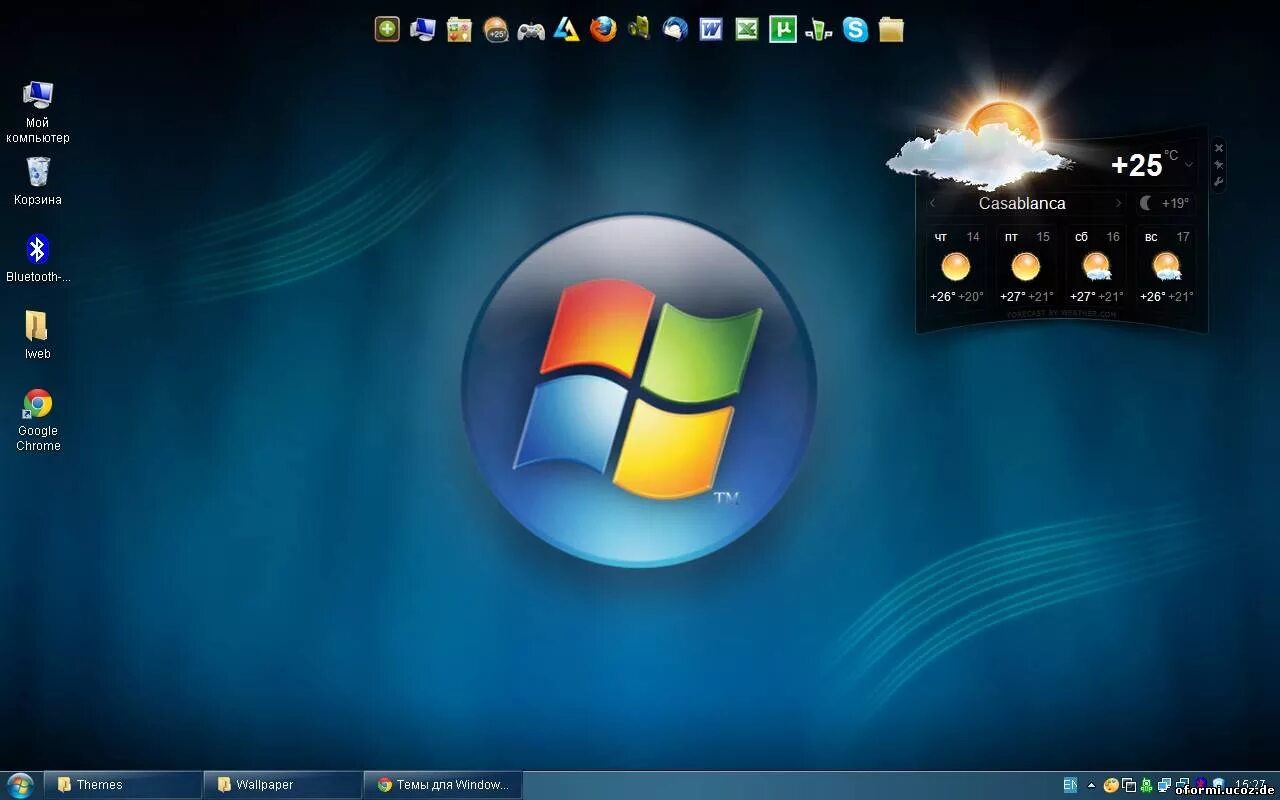The image size is (1280, 800).
Task: Close the weather gadget
Action: 1218,148
